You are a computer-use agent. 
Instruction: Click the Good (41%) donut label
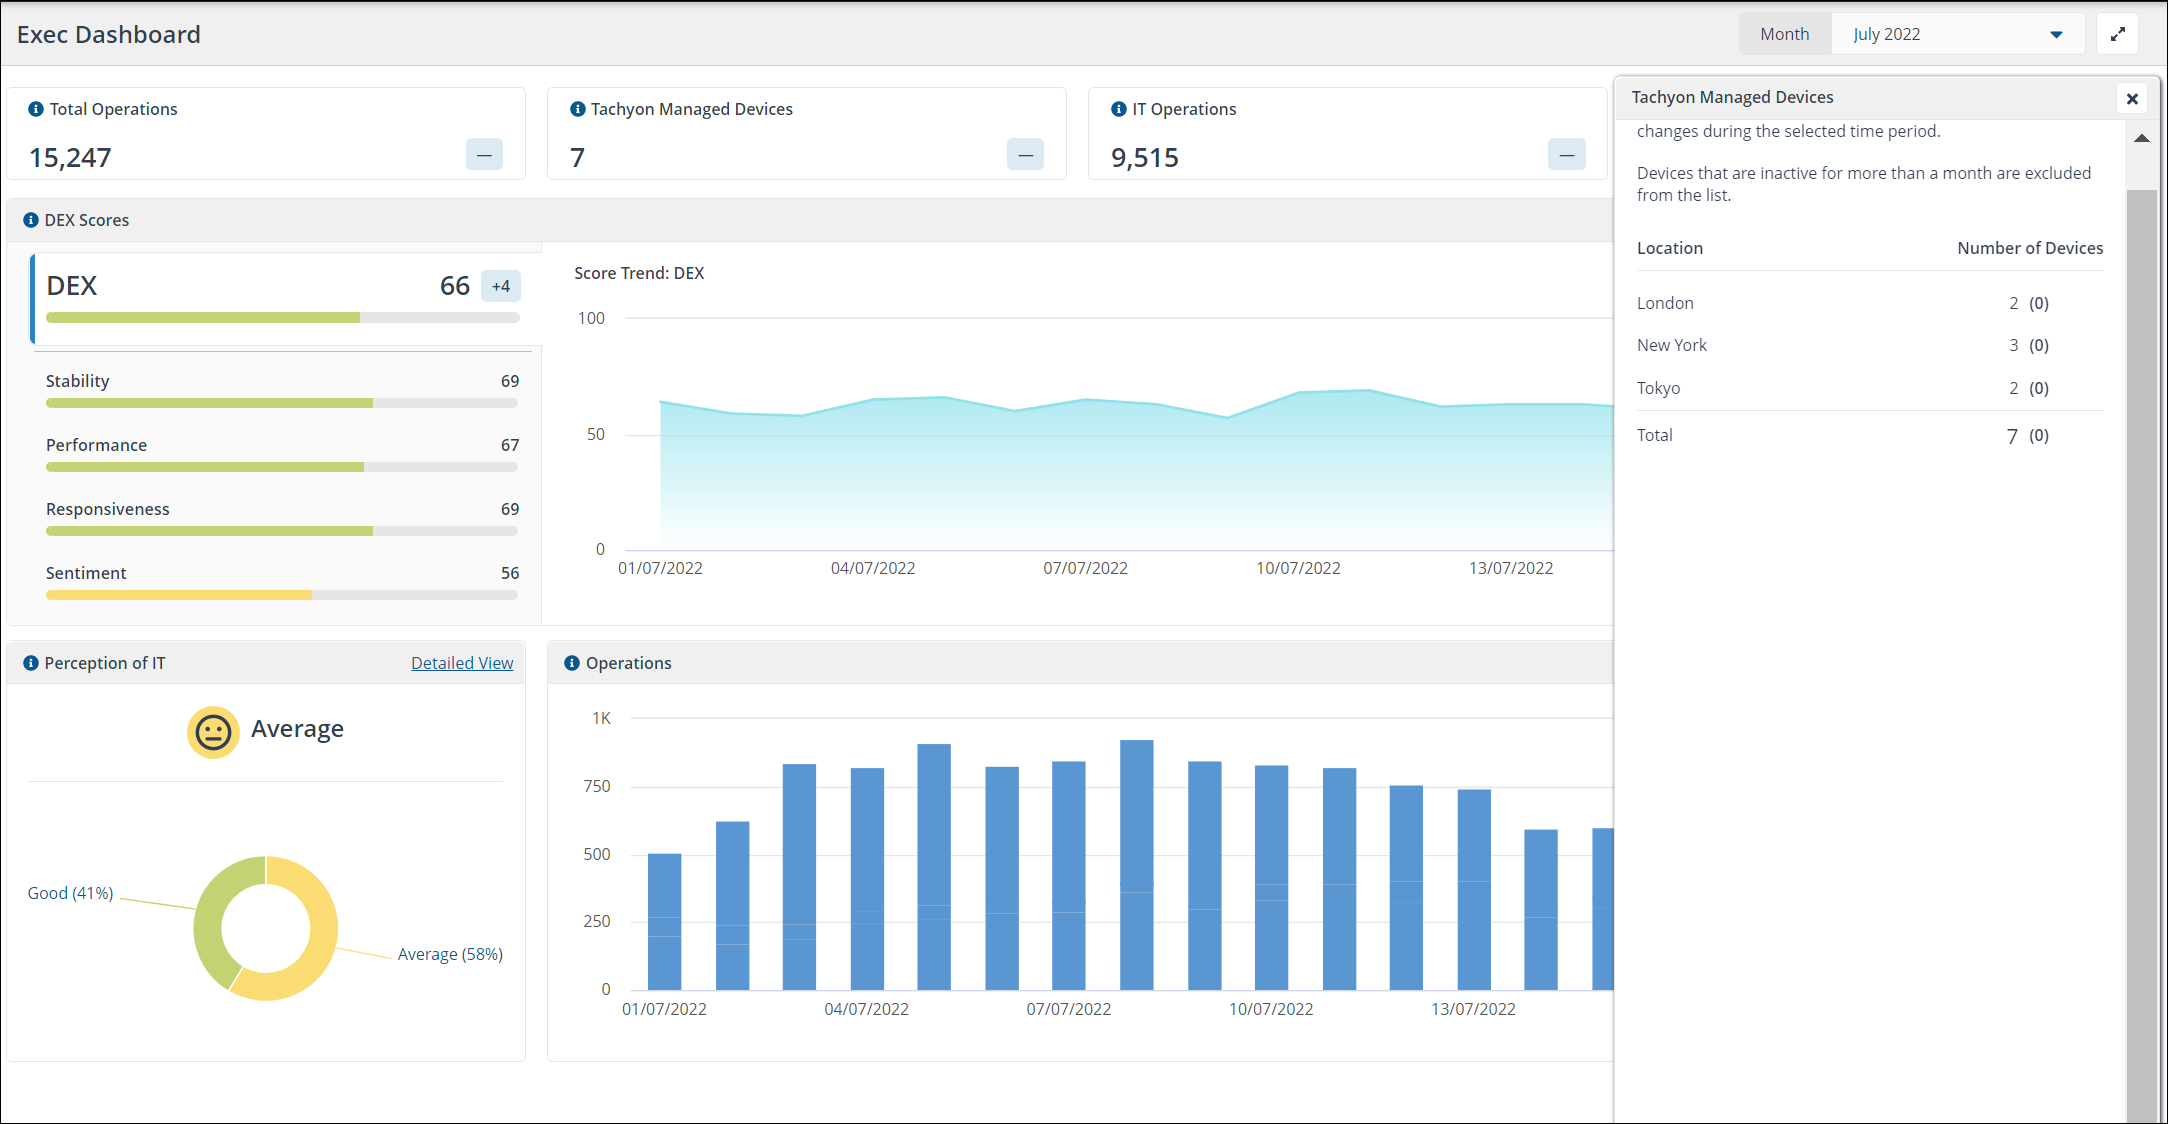coord(70,893)
